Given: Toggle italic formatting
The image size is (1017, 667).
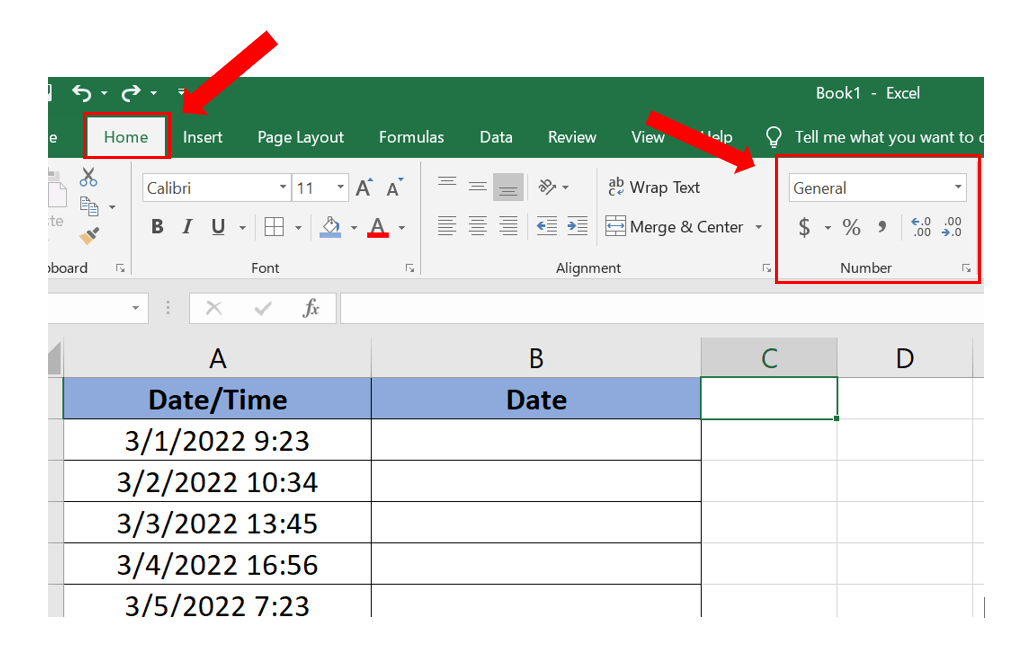Looking at the screenshot, I should click(x=187, y=227).
